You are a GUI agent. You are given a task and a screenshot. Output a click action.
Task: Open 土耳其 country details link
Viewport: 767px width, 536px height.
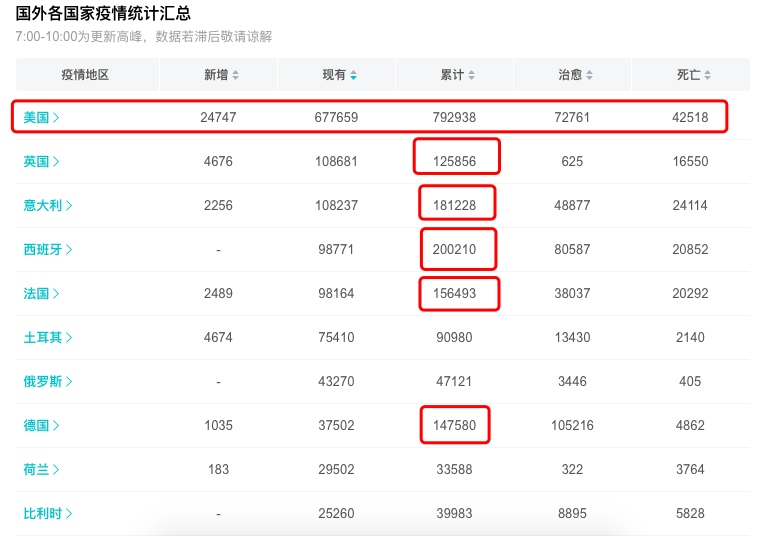click(x=48, y=337)
